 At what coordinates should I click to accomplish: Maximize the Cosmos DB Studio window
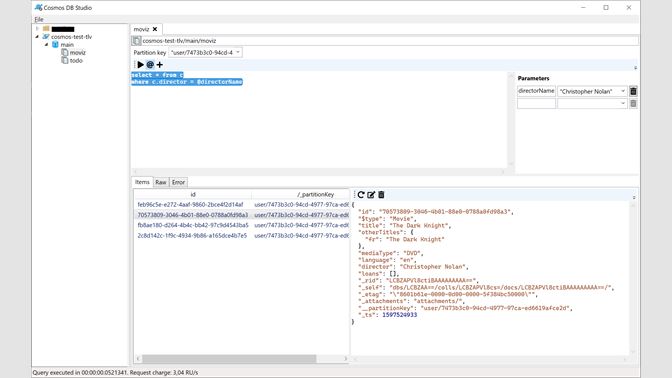point(606,7)
